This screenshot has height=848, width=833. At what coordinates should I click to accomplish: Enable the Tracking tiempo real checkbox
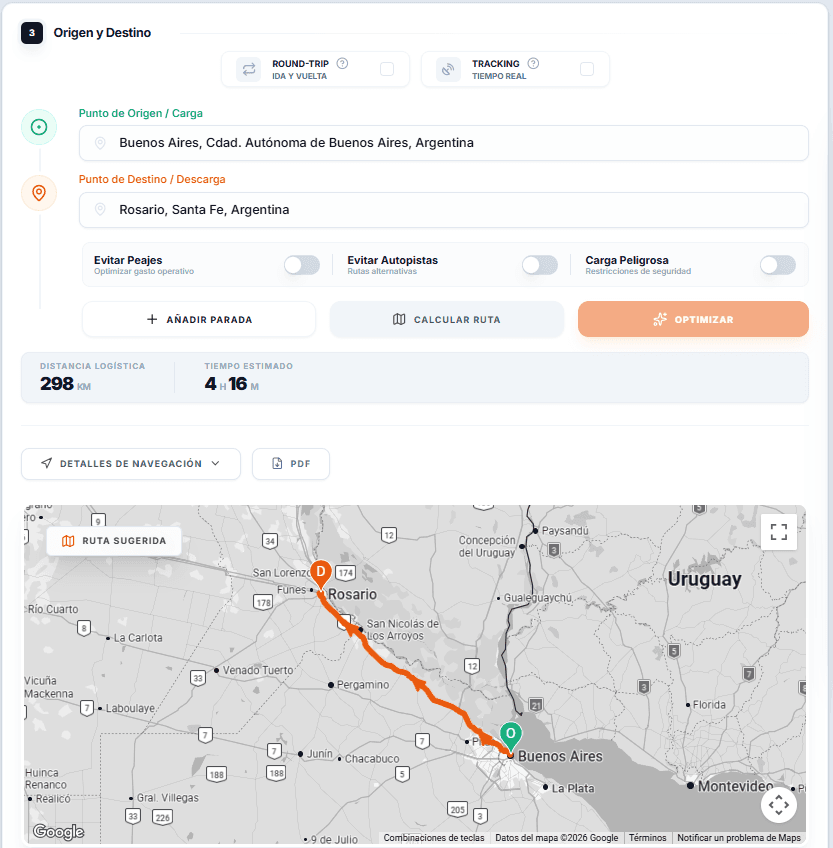click(x=587, y=69)
